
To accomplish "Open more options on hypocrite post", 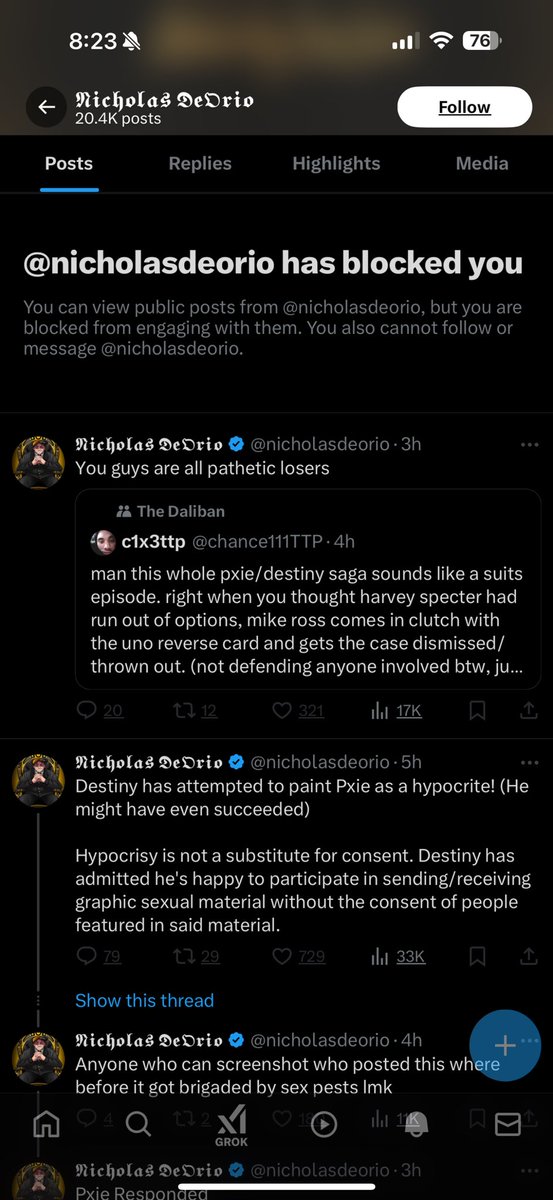I will pyautogui.click(x=529, y=762).
